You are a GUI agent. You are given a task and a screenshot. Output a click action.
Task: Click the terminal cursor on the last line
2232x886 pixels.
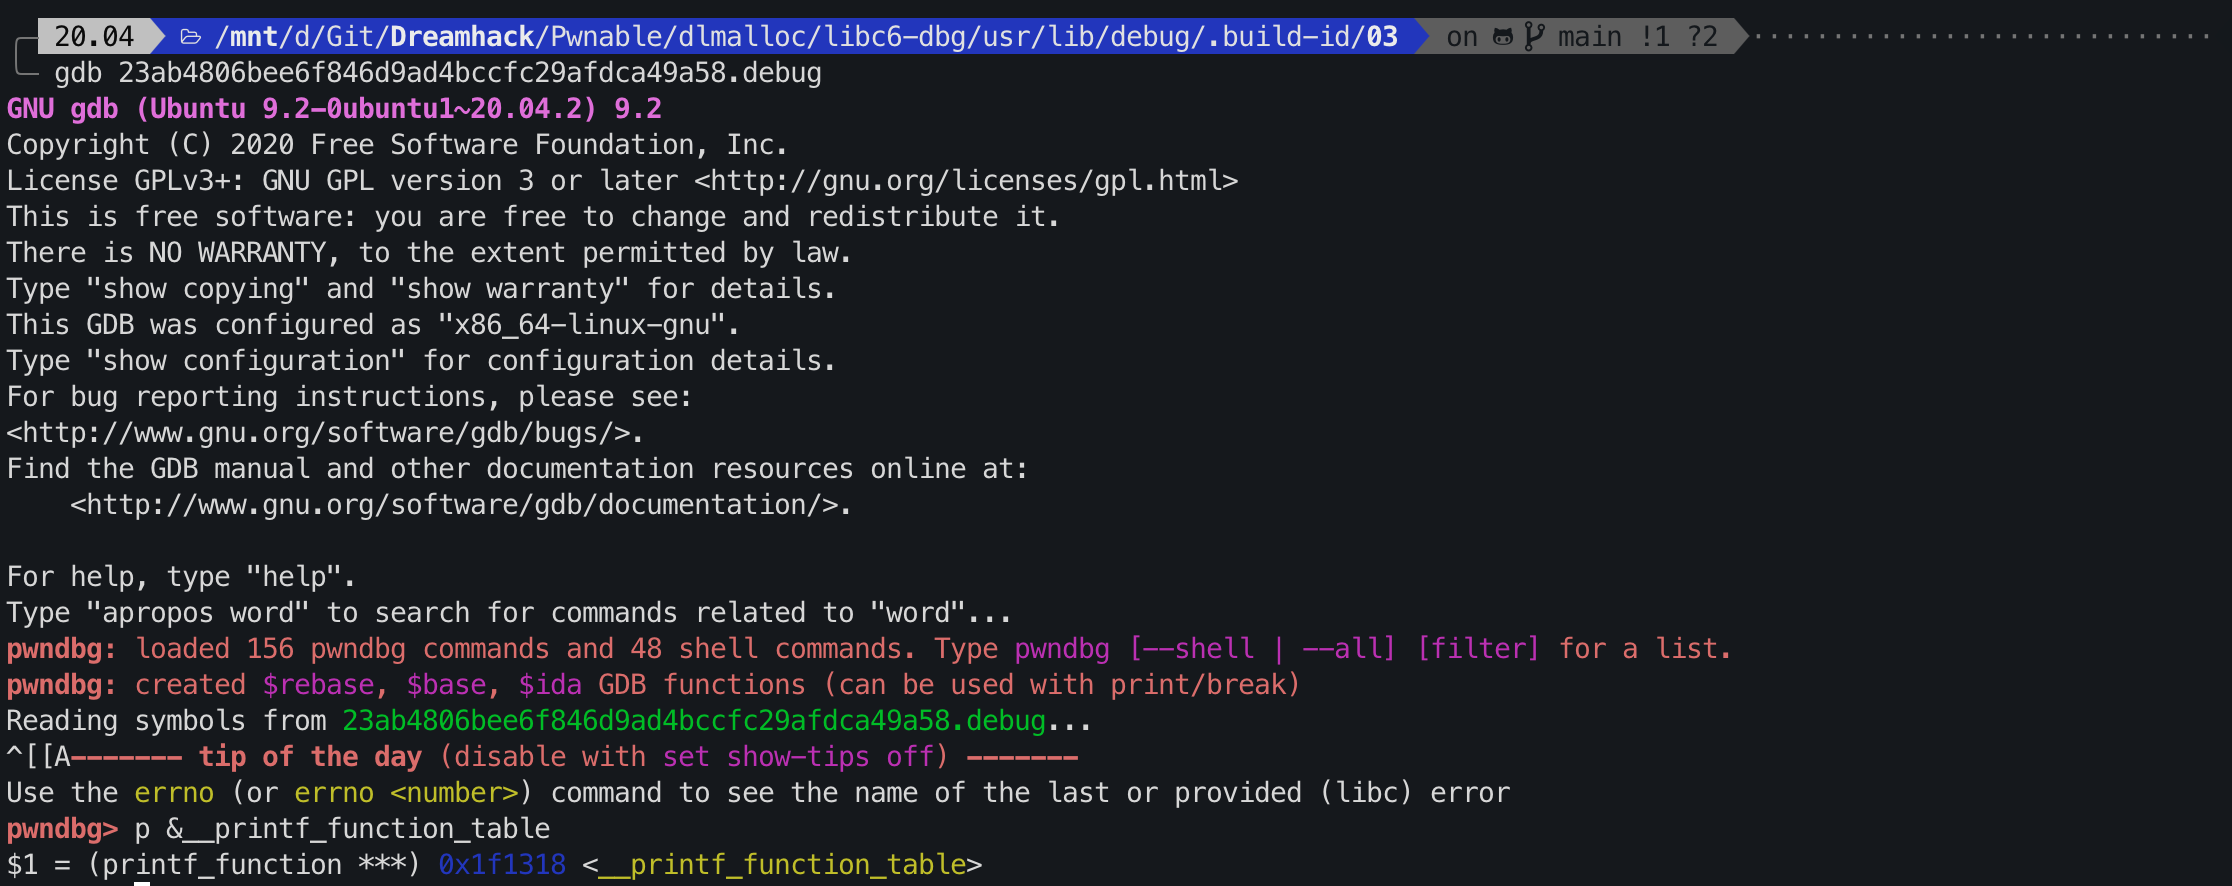[x=142, y=883]
